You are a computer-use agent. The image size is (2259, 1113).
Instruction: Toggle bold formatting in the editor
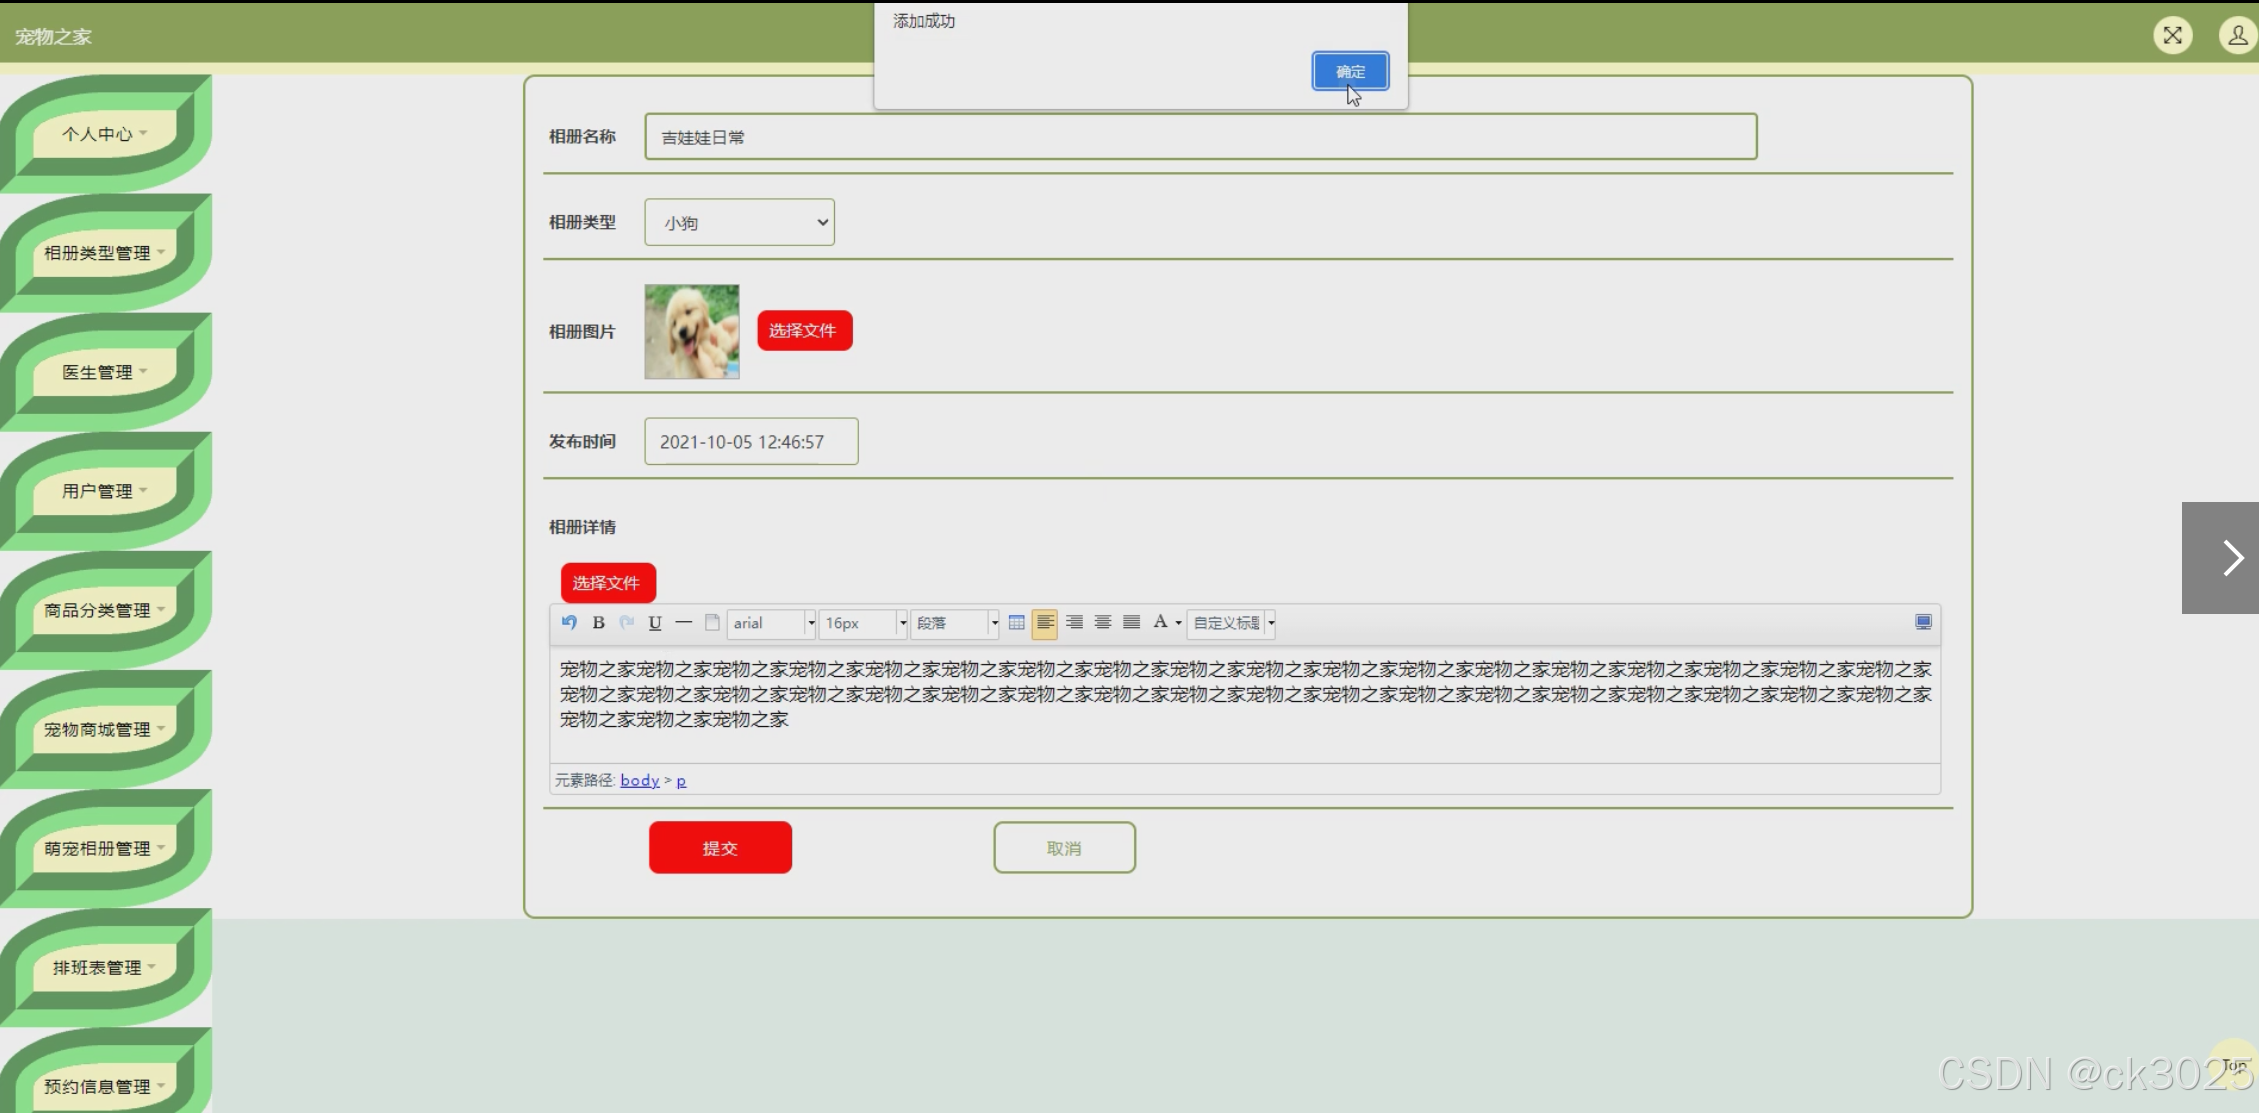[x=598, y=622]
